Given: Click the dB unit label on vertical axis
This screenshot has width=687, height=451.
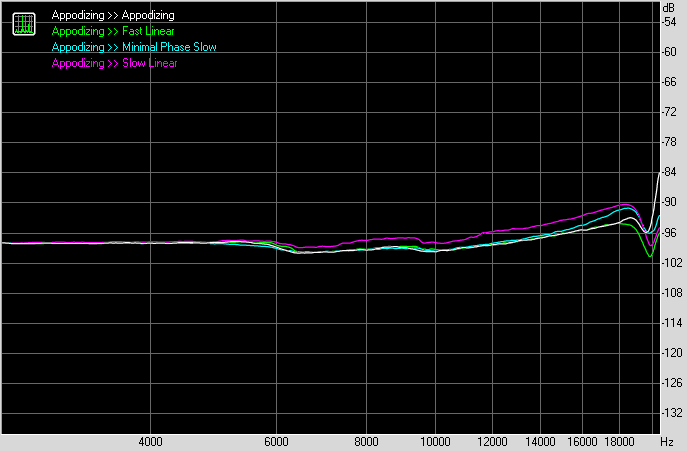Looking at the screenshot, I should point(669,8).
